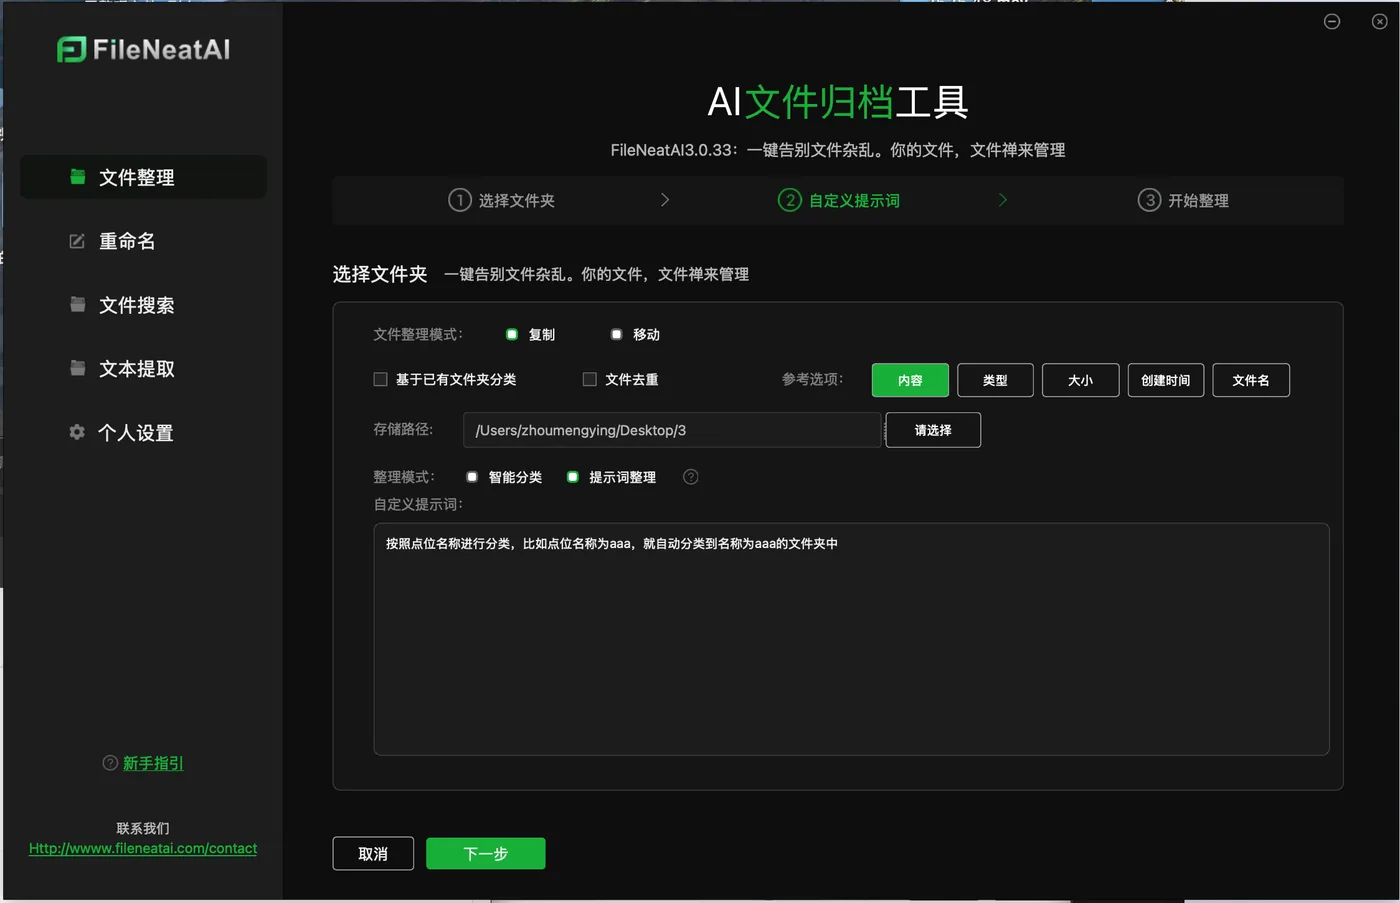The height and width of the screenshot is (903, 1400).
Task: Click the FileNeatAI logo icon
Action: (x=72, y=49)
